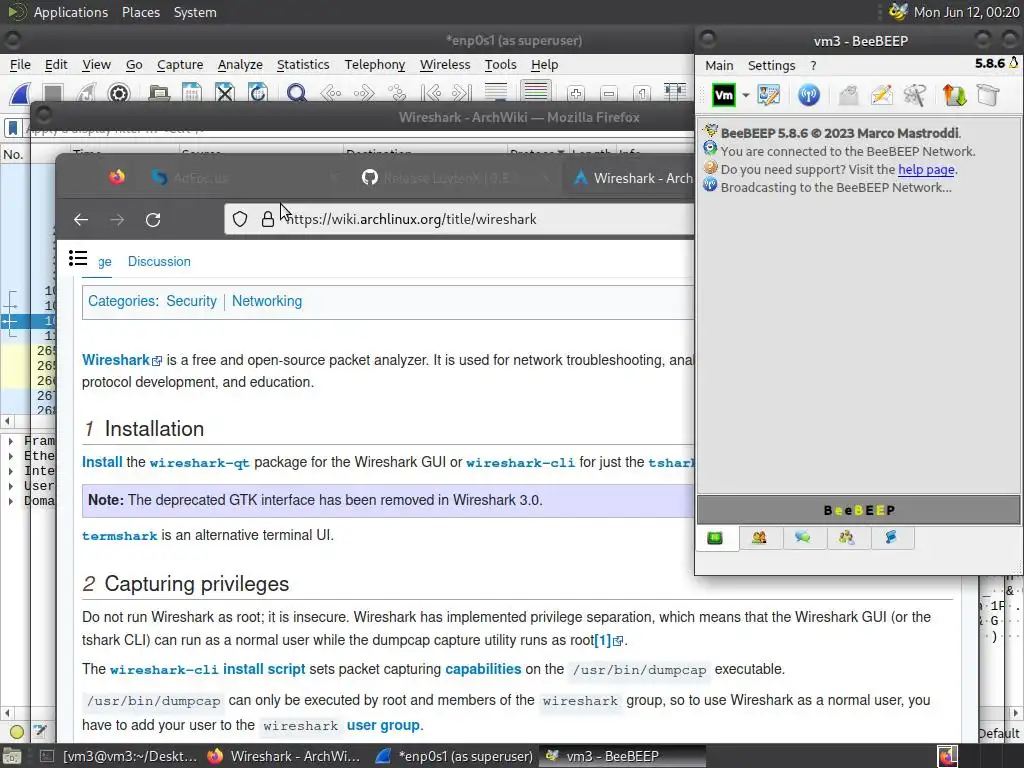Save capture file icon in Wireshark toolbar
This screenshot has height=768, width=1024.
[191, 93]
